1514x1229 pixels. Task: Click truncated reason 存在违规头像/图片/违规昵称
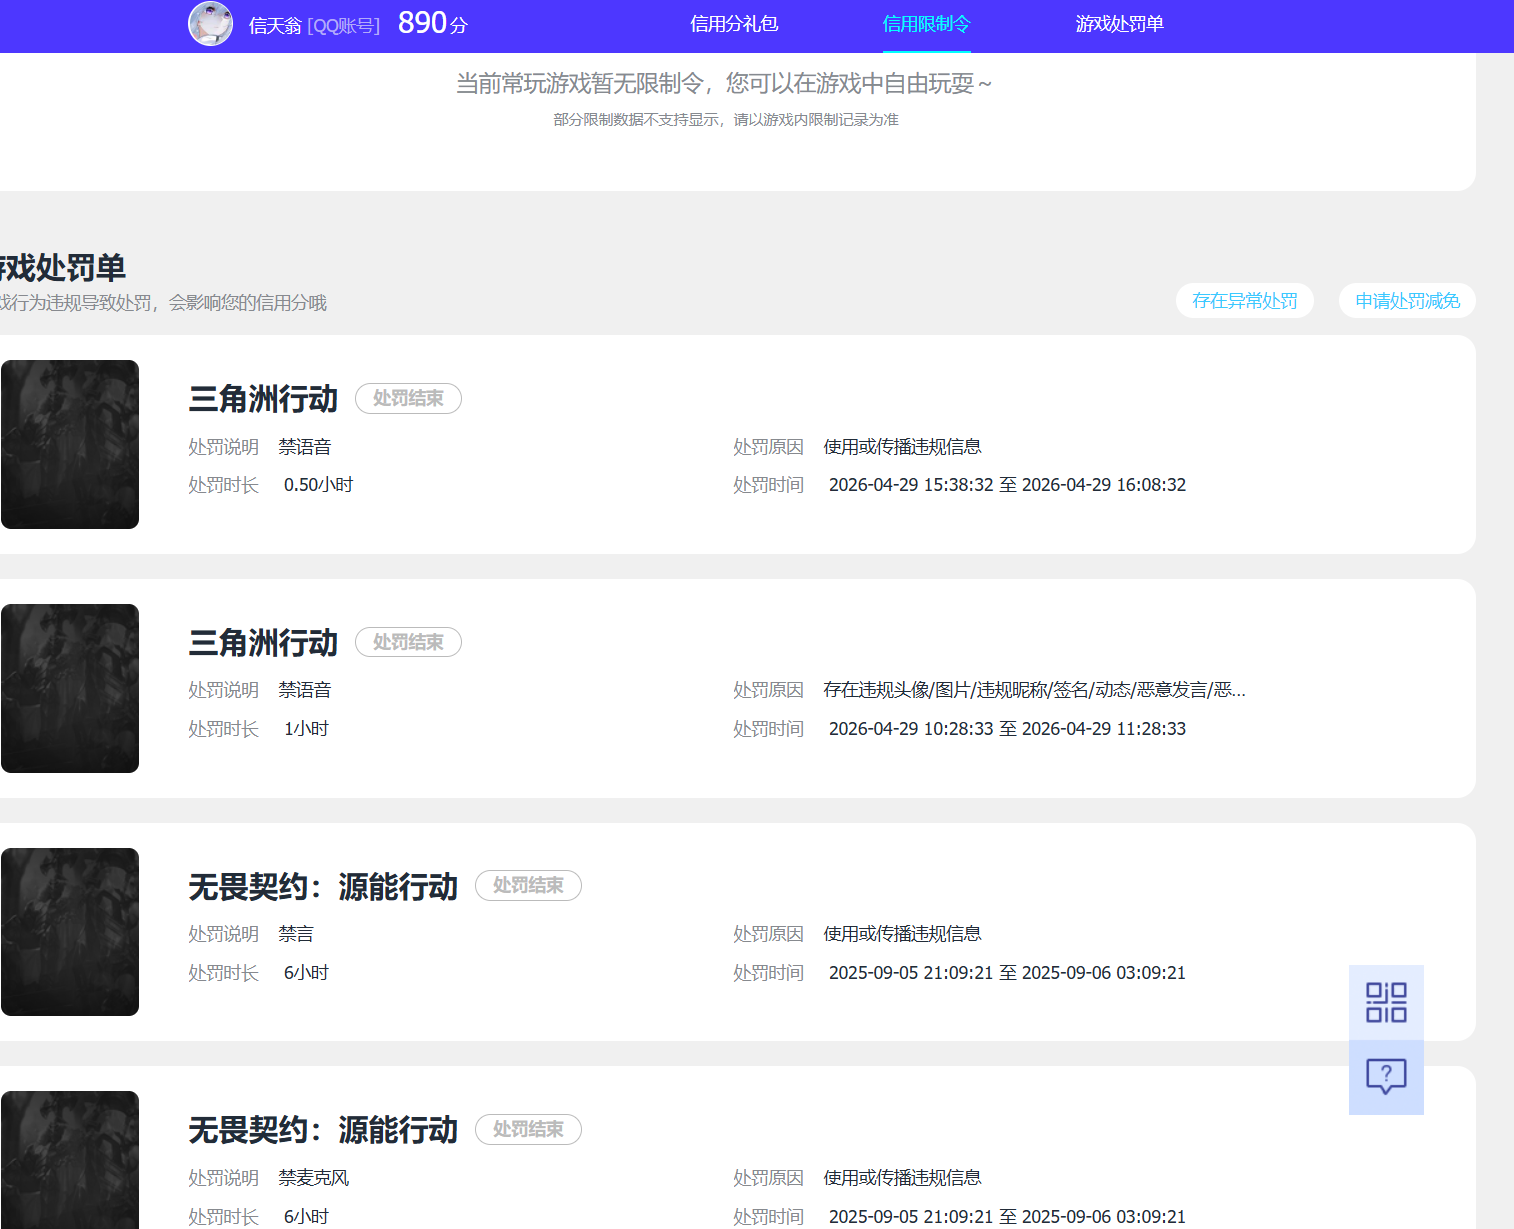1034,690
